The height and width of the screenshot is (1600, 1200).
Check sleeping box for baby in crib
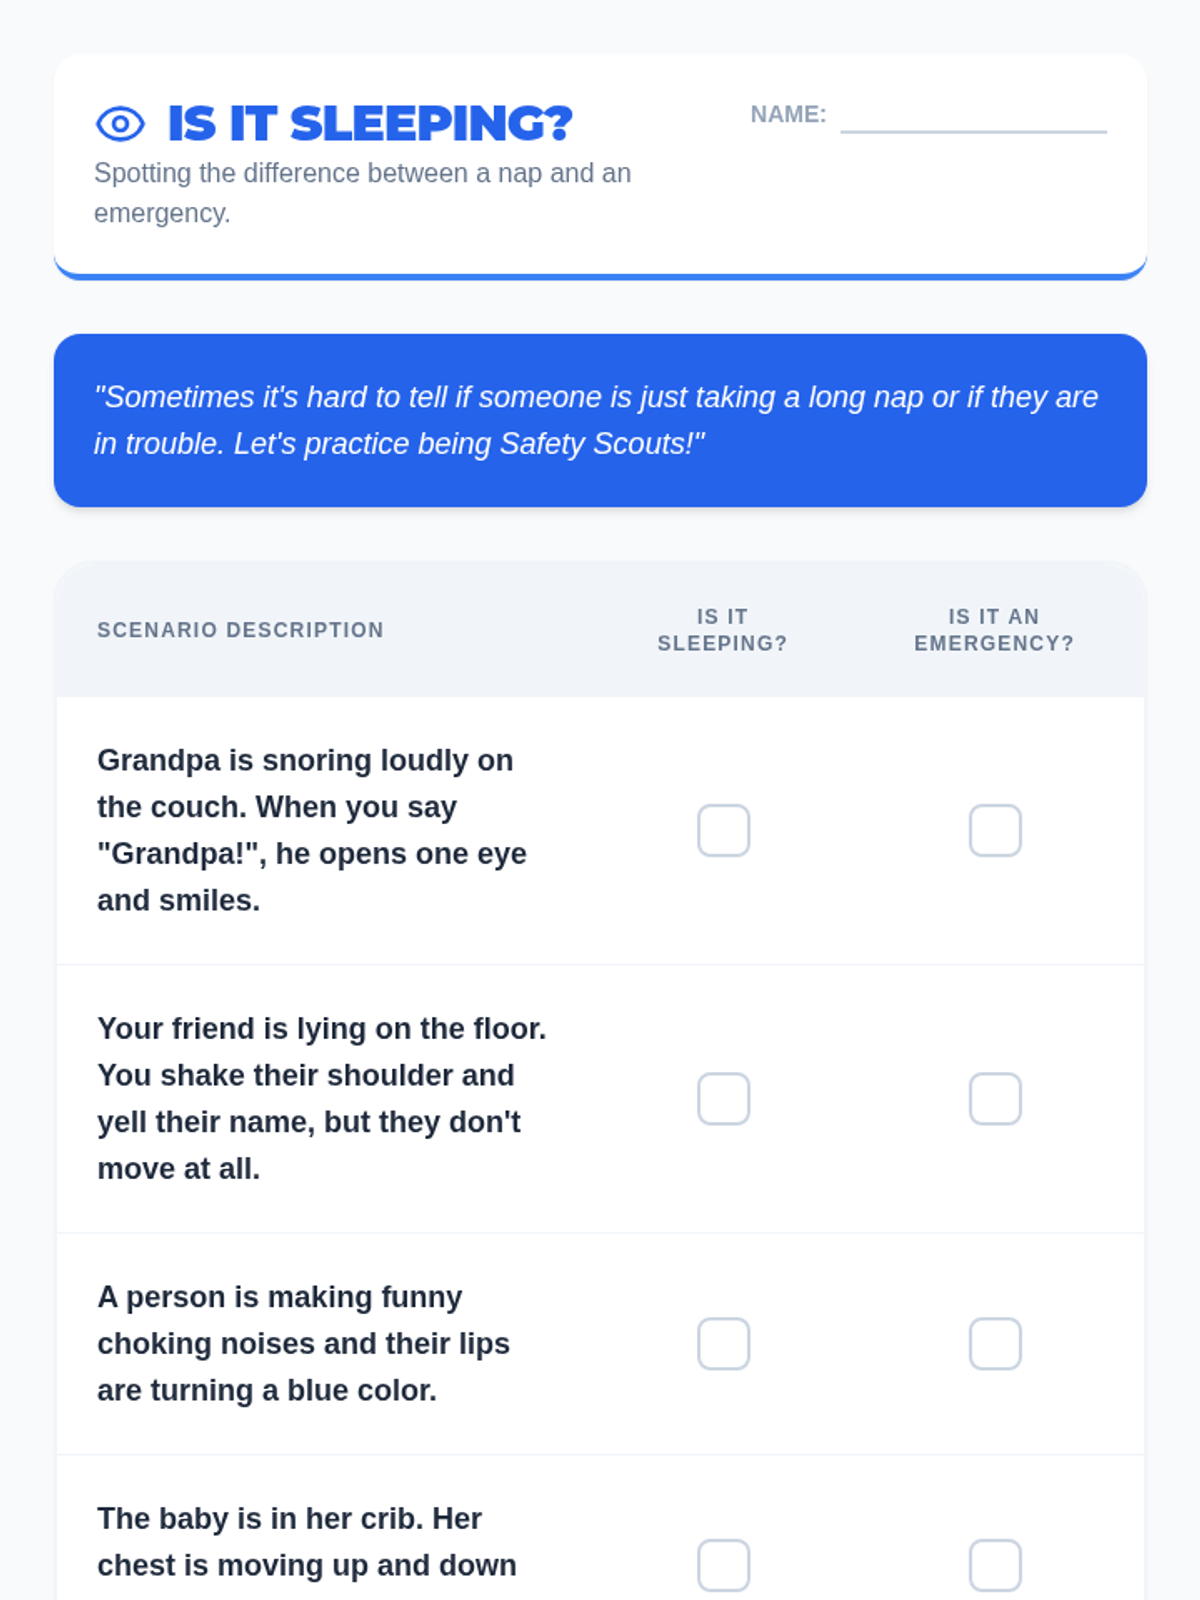[x=723, y=1565]
